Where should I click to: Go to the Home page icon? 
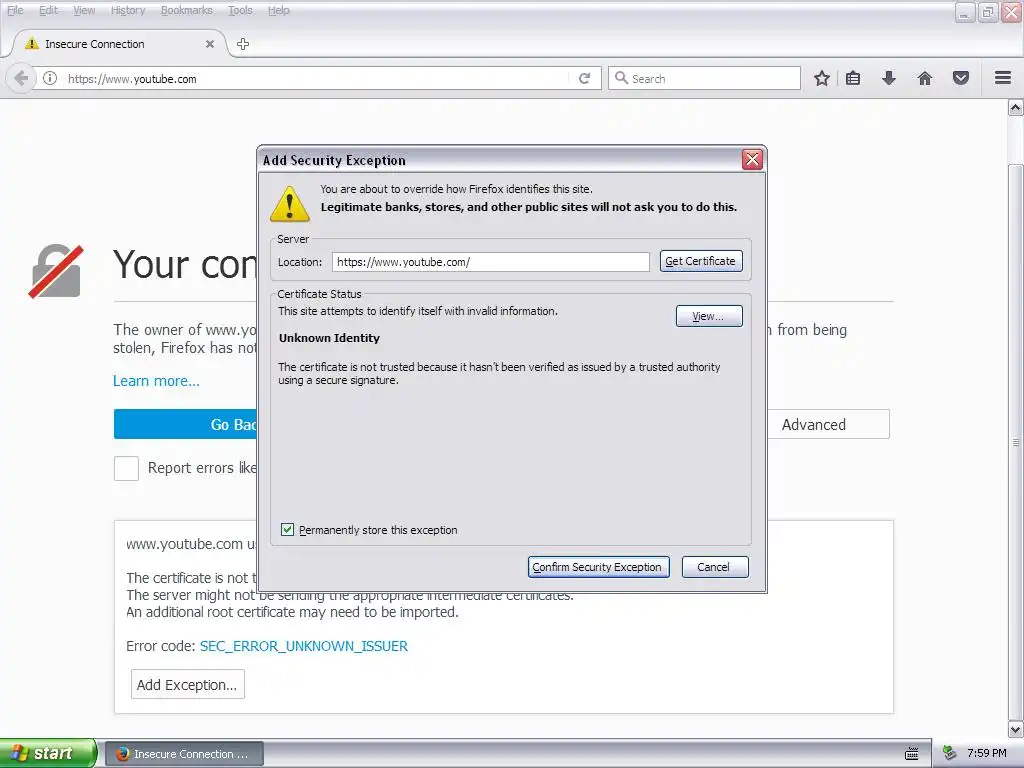pos(925,78)
